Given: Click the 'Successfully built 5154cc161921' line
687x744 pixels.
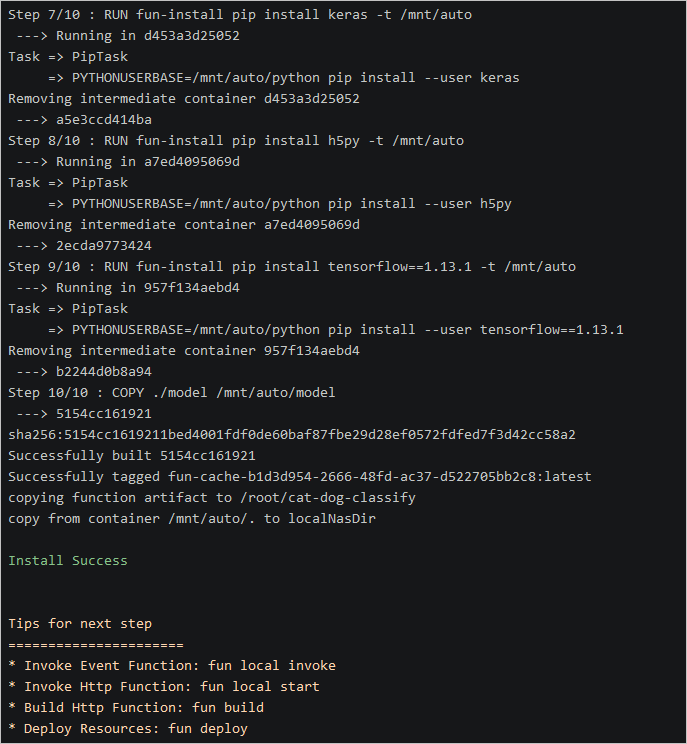Looking at the screenshot, I should coord(132,456).
